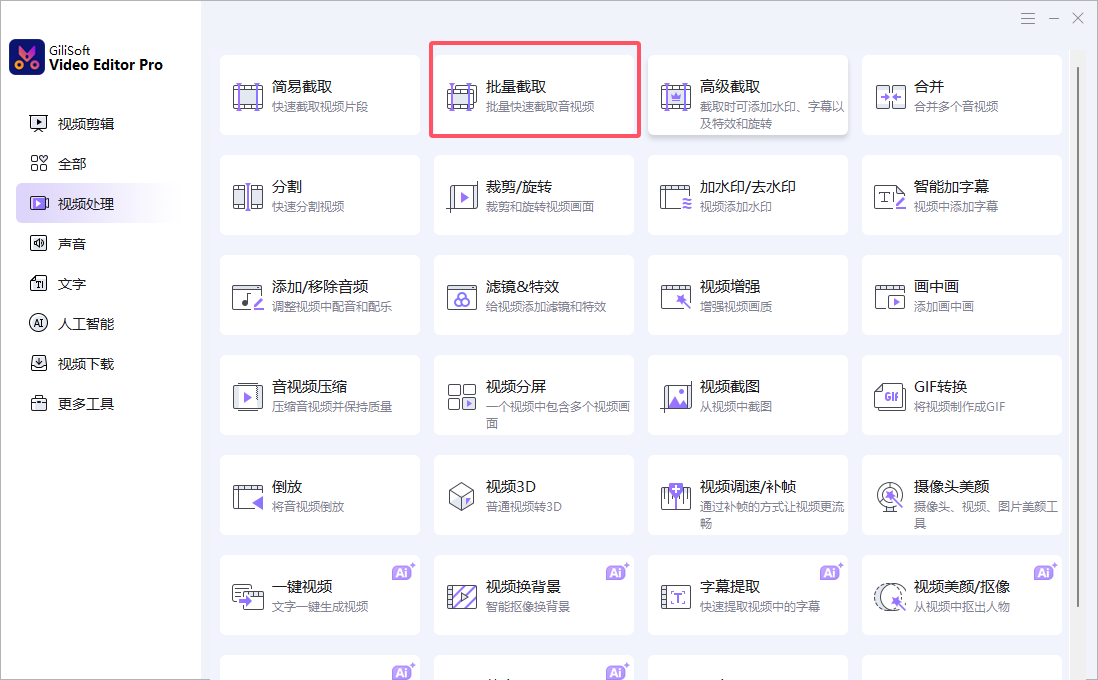Start the 倒放 reverse video tool

[x=319, y=495]
